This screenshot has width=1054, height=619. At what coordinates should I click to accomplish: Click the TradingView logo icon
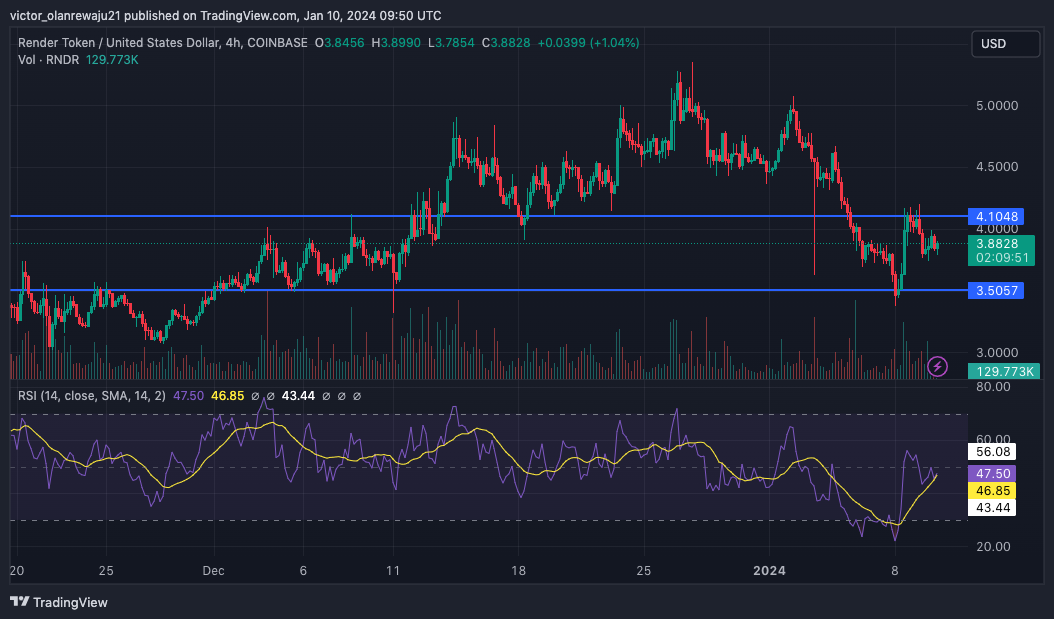pos(19,602)
